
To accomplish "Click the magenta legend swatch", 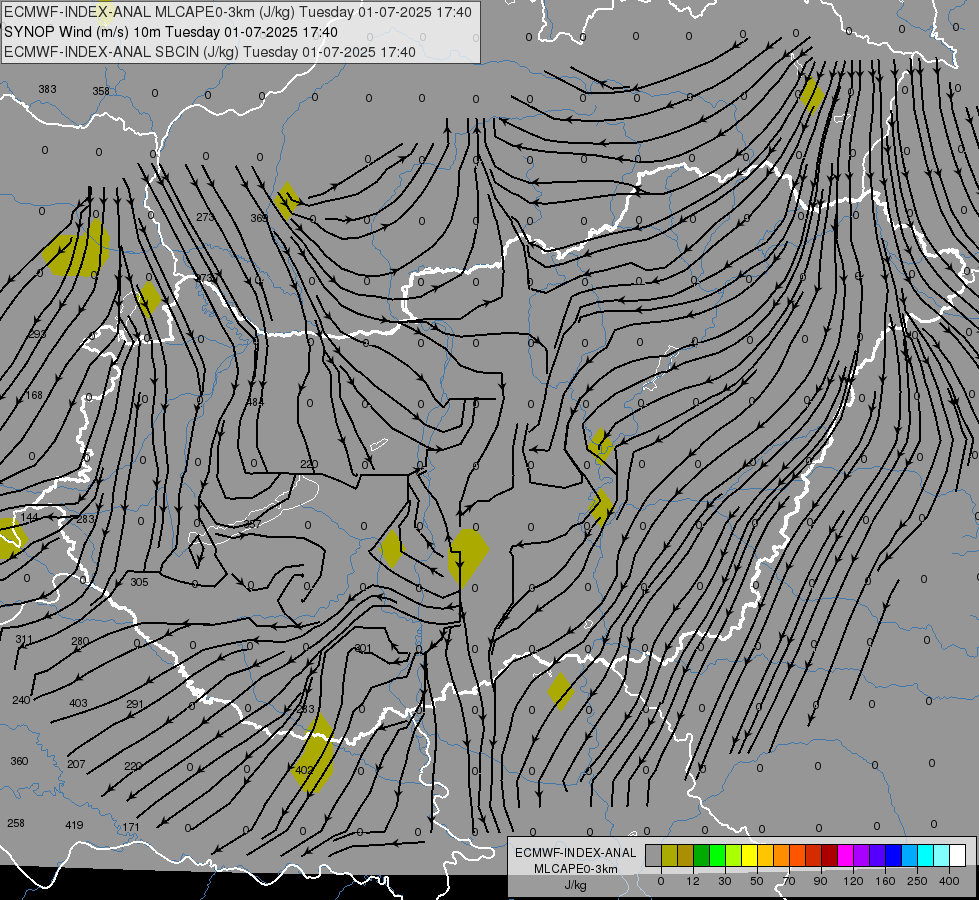I will tap(845, 855).
